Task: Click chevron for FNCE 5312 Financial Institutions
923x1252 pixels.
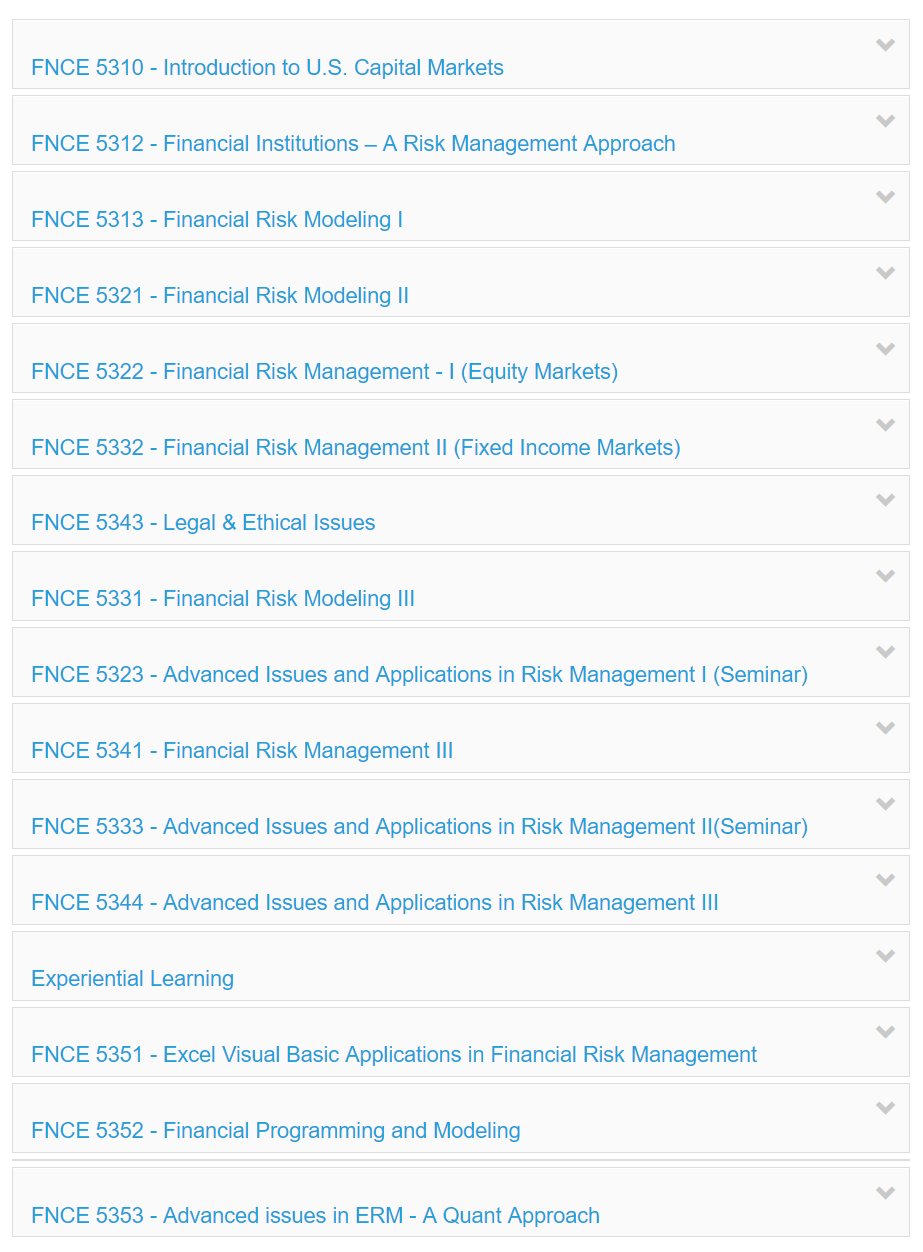Action: (885, 121)
